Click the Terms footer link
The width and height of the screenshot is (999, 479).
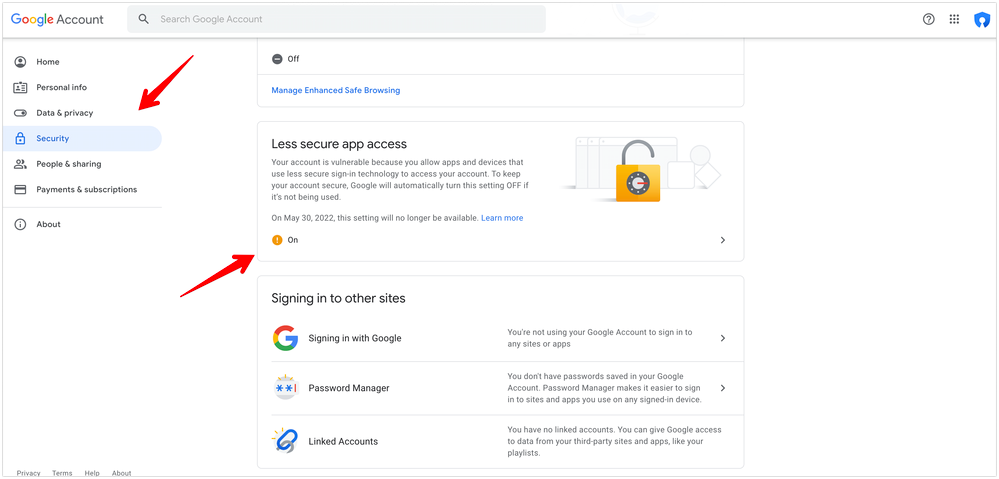[x=62, y=473]
